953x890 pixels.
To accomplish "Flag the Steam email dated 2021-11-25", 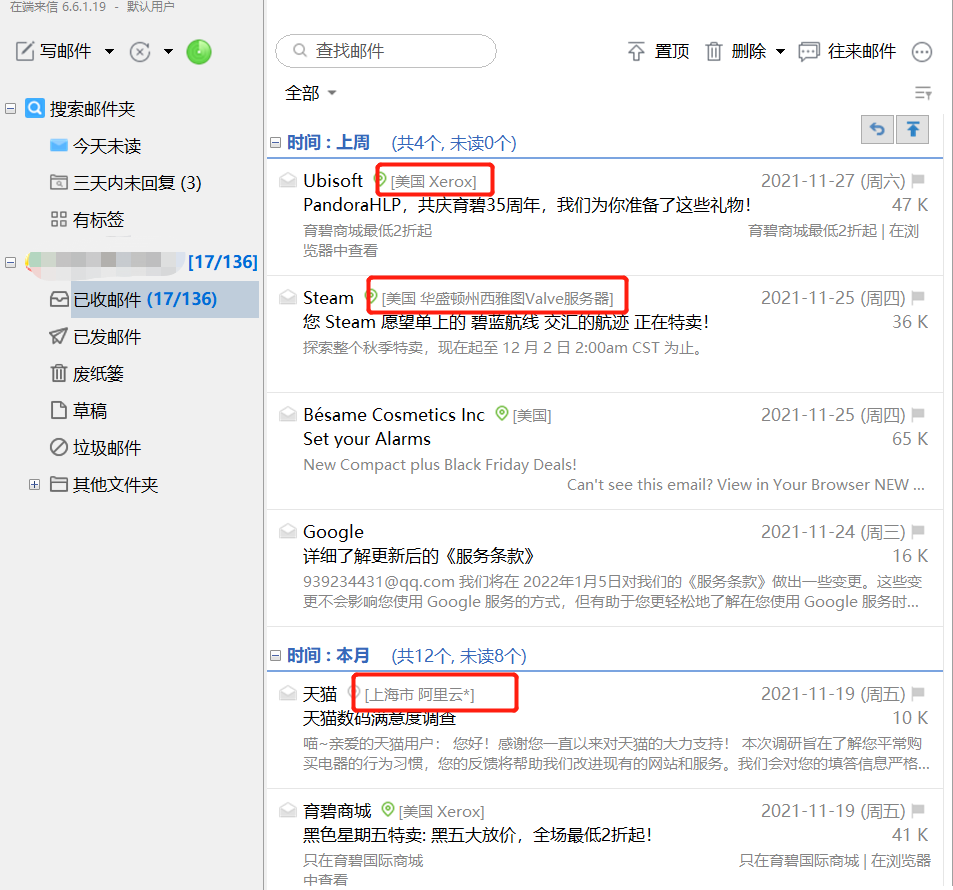I will (x=918, y=297).
